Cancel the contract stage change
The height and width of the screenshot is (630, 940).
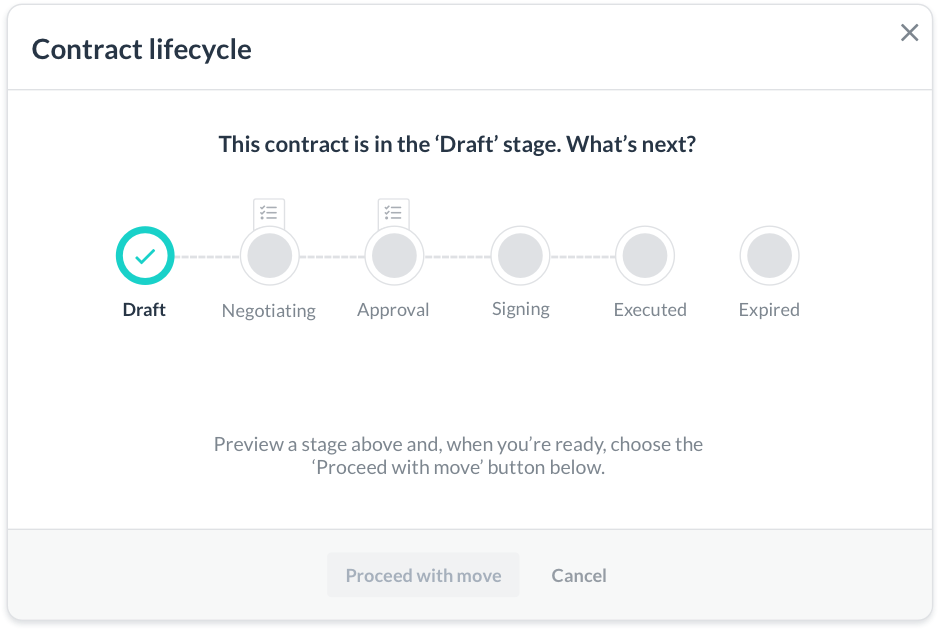578,575
